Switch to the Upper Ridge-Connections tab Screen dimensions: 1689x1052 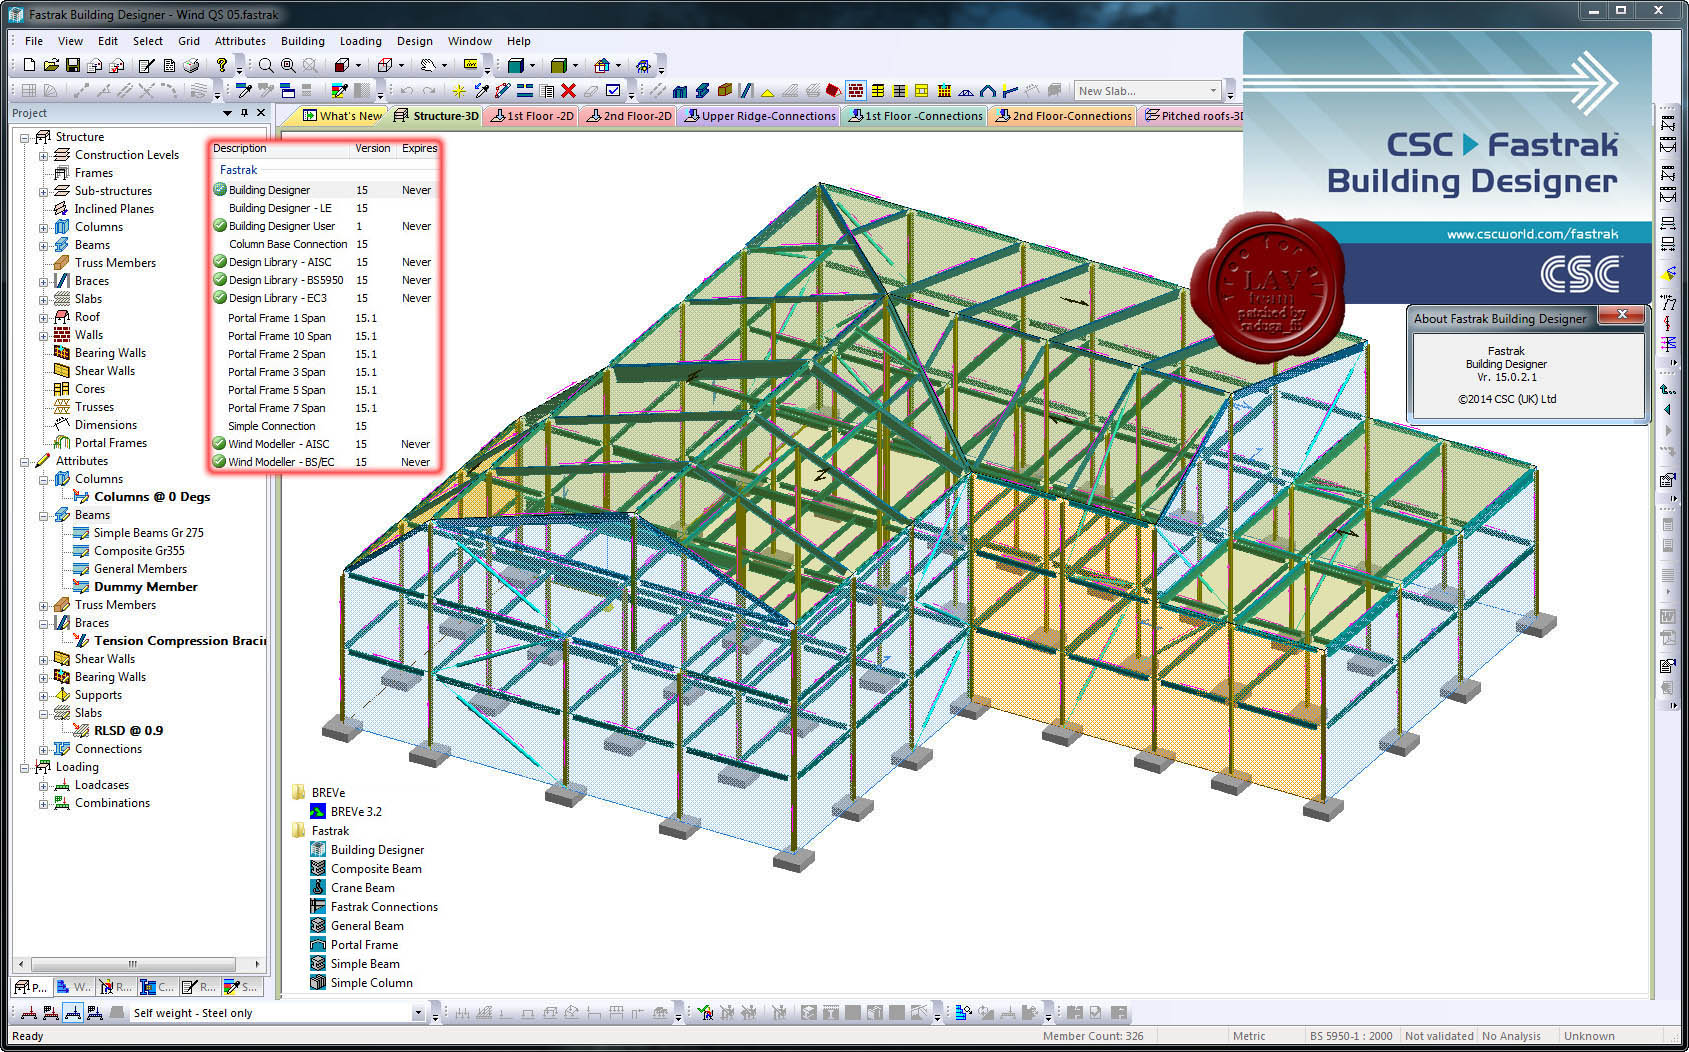point(760,116)
